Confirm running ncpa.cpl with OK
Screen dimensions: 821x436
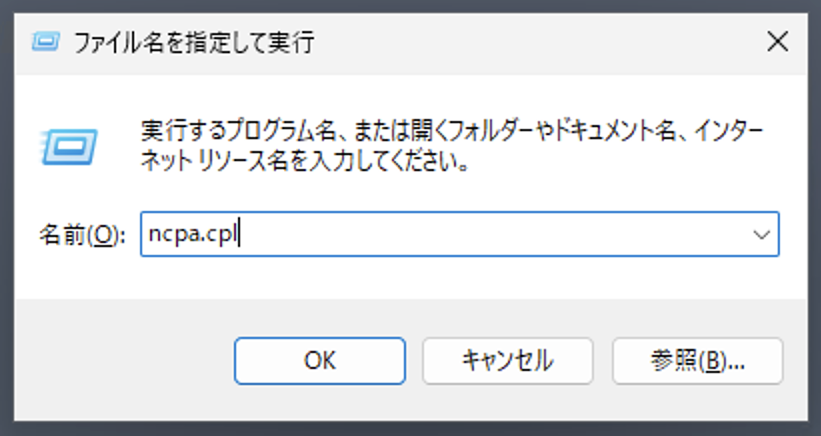coord(320,361)
